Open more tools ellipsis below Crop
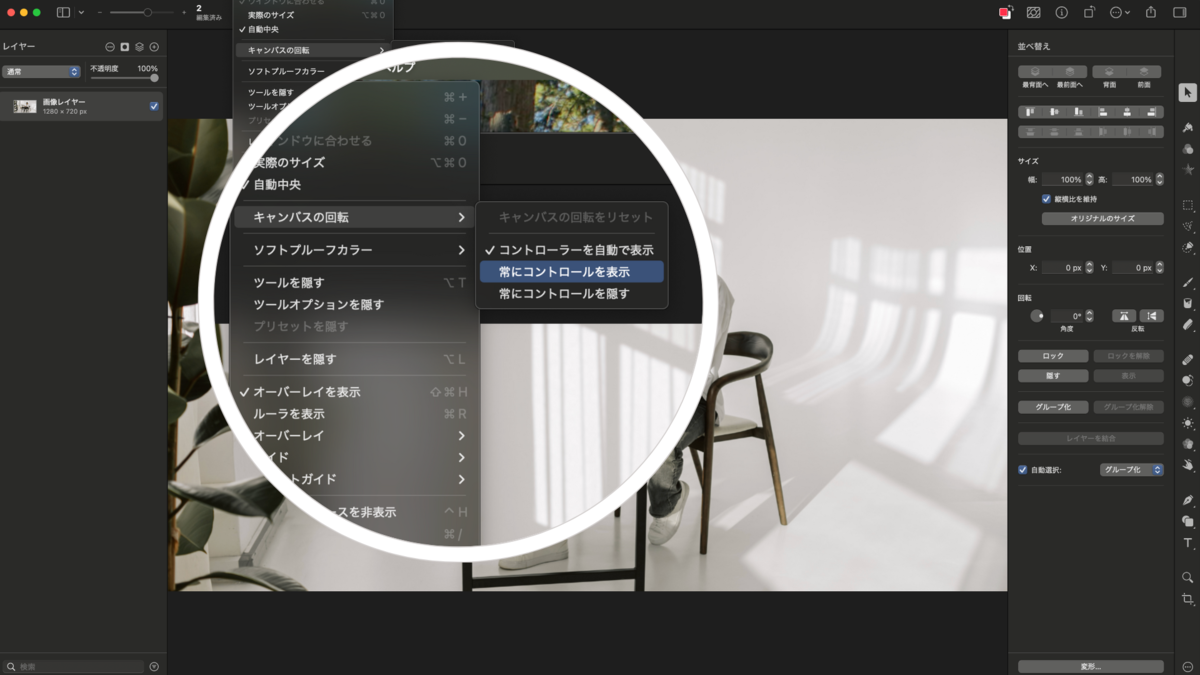 point(1187,667)
